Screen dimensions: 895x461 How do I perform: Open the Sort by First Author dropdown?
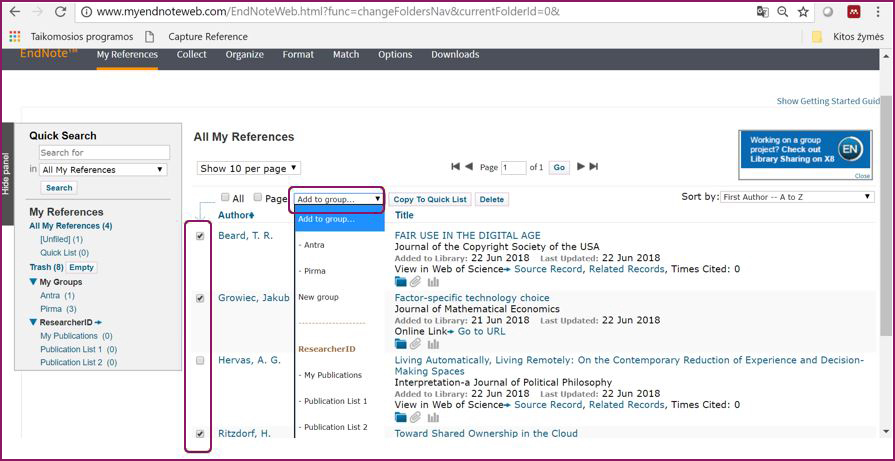click(796, 198)
